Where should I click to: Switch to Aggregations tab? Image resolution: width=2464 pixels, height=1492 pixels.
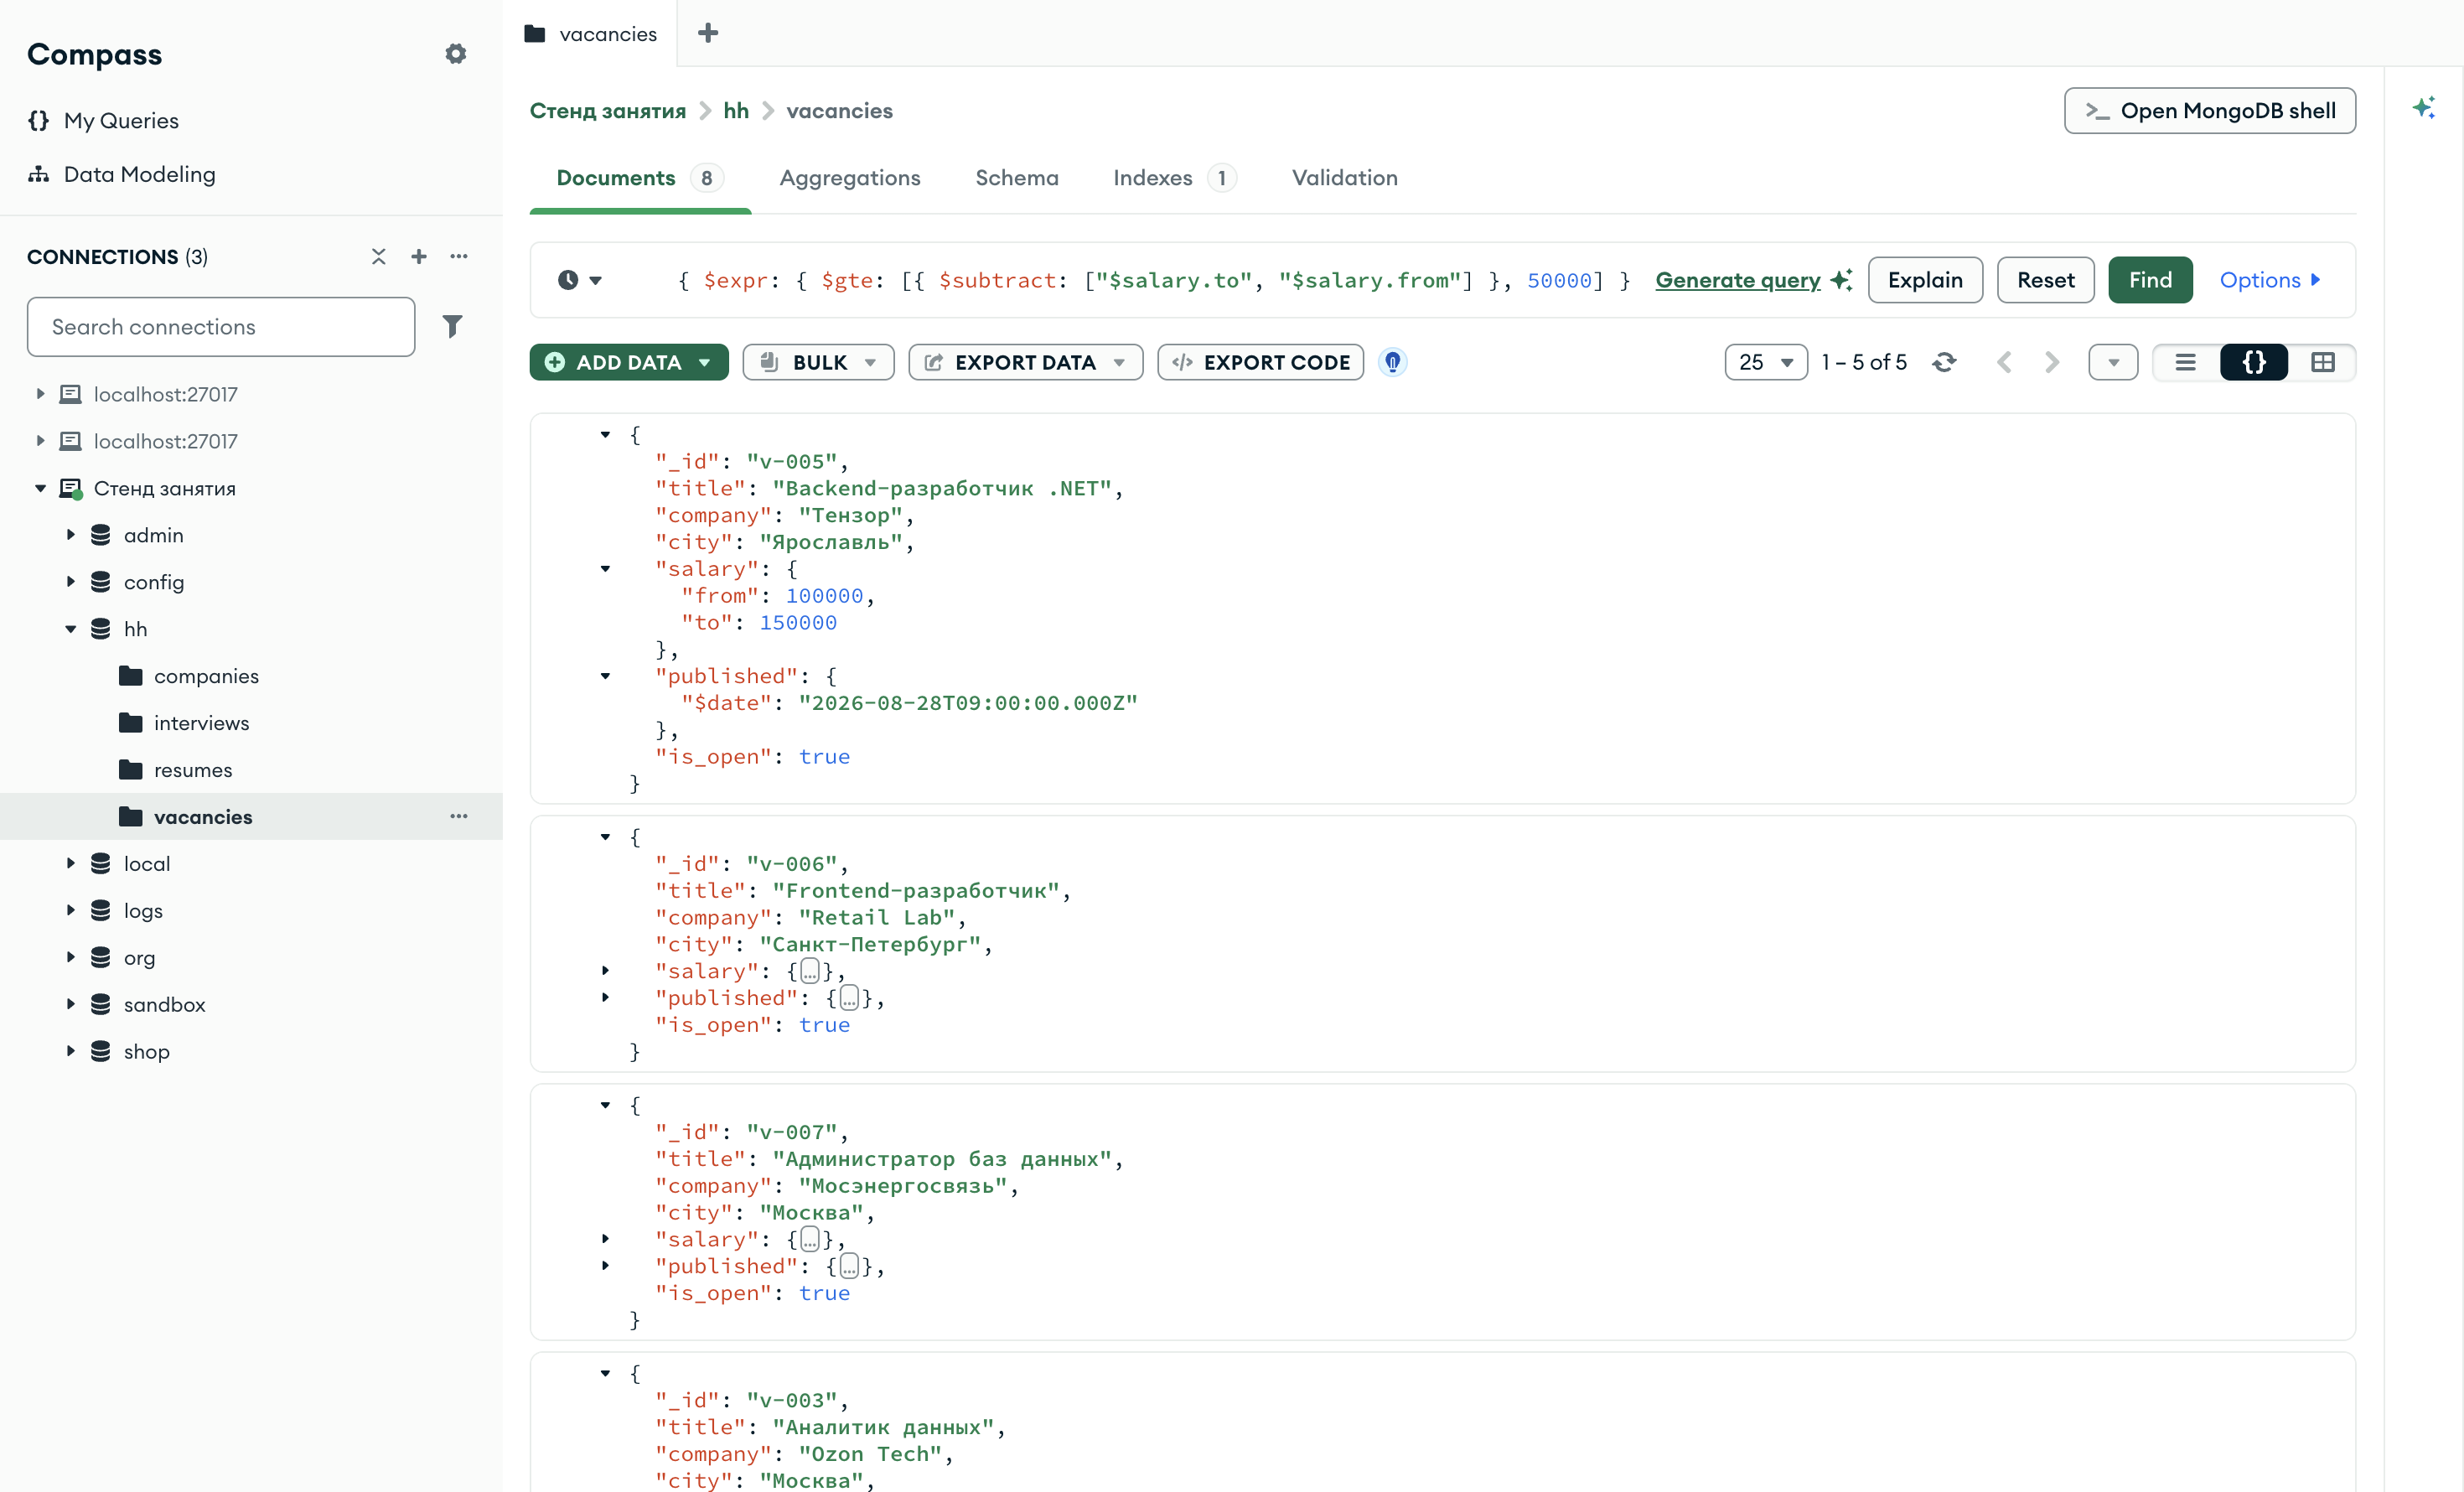click(850, 178)
